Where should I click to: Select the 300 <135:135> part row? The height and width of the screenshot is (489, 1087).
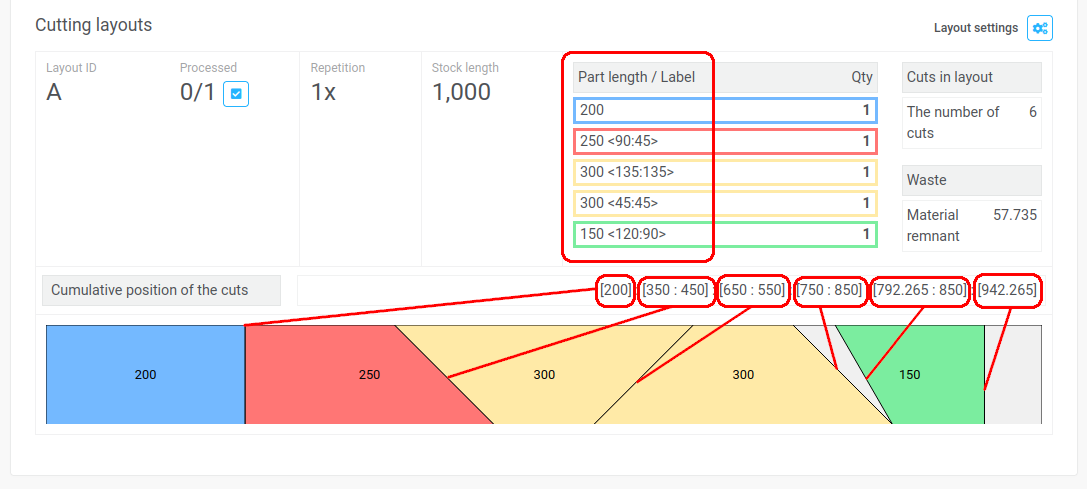click(x=724, y=172)
